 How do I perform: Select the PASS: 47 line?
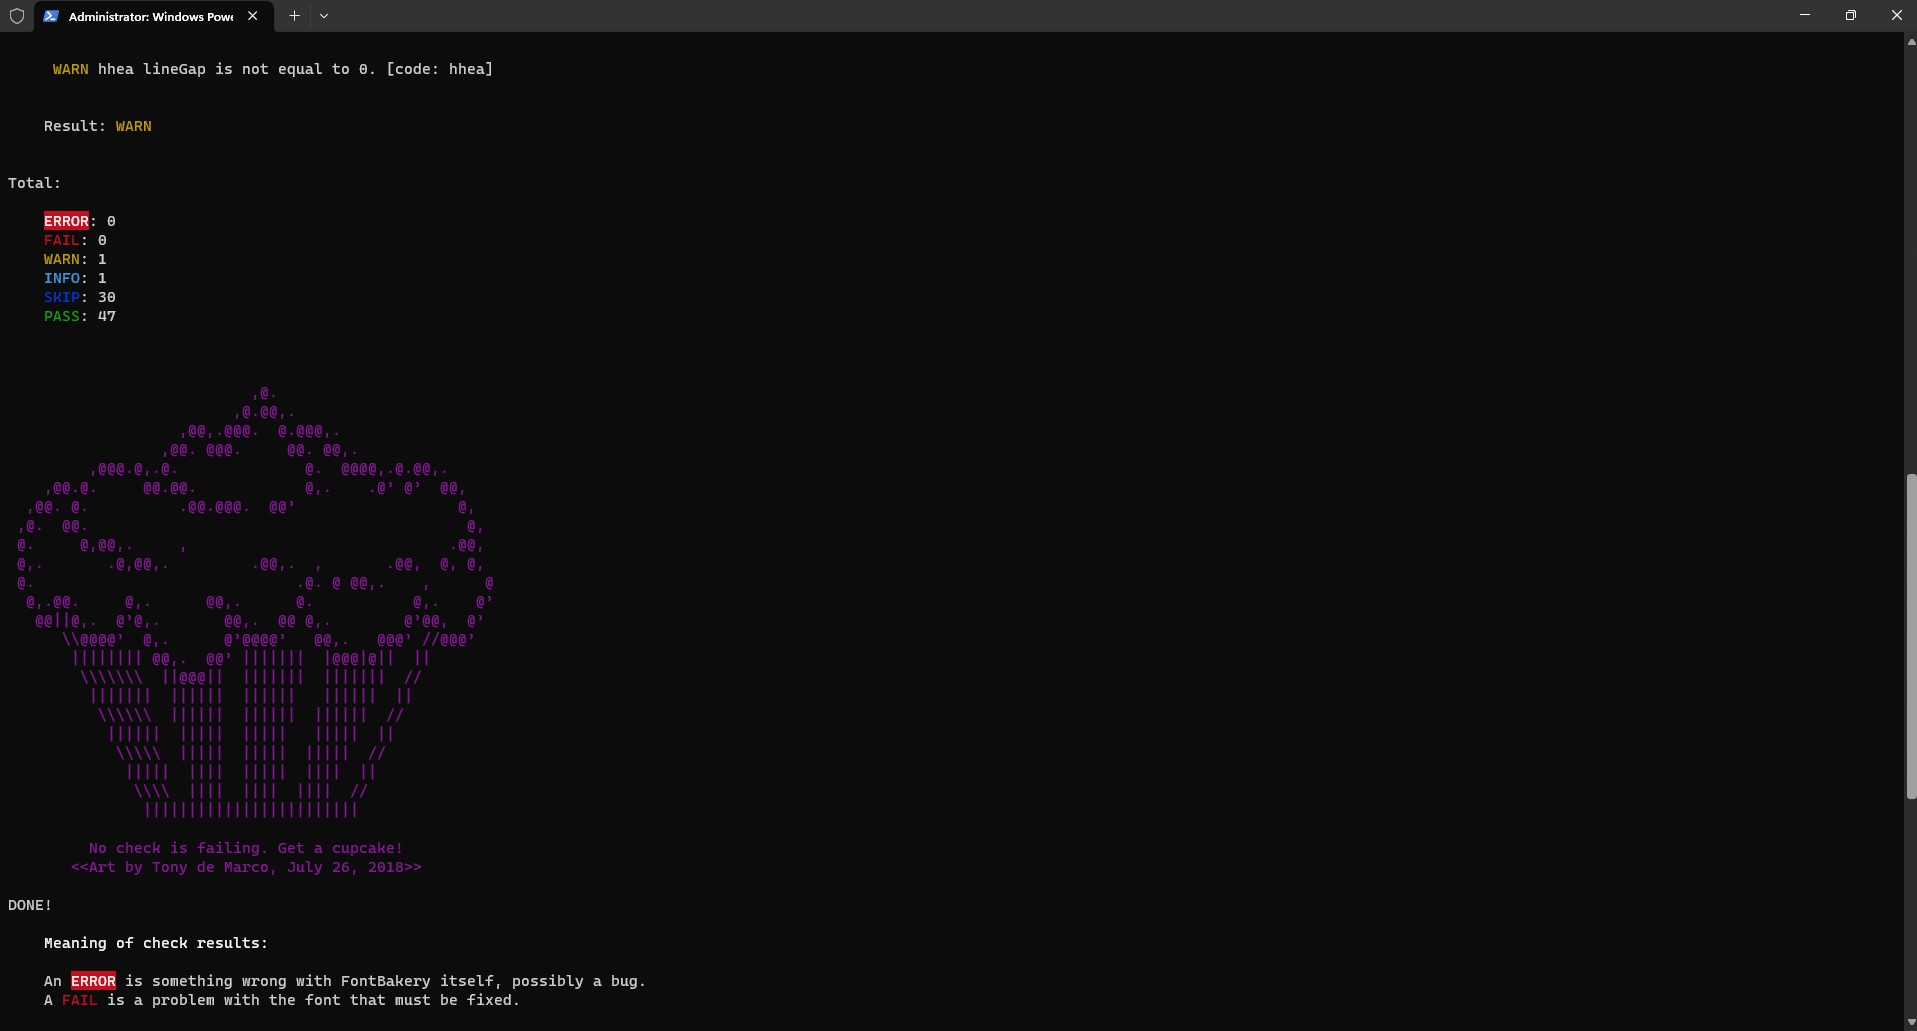tap(80, 316)
